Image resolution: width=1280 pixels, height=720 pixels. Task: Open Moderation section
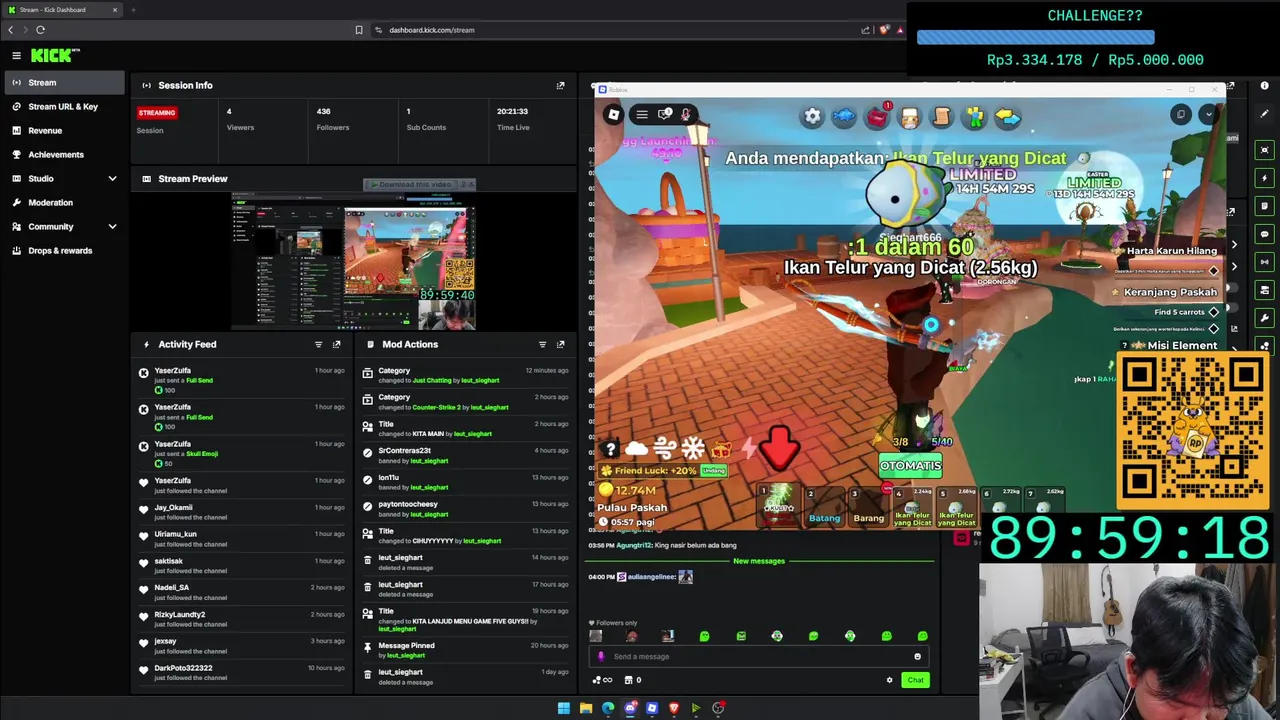65,203
